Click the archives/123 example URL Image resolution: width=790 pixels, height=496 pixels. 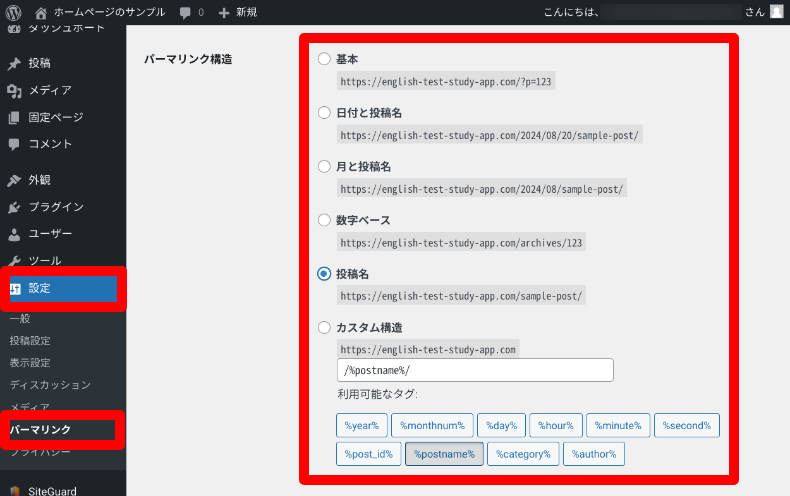click(x=461, y=242)
